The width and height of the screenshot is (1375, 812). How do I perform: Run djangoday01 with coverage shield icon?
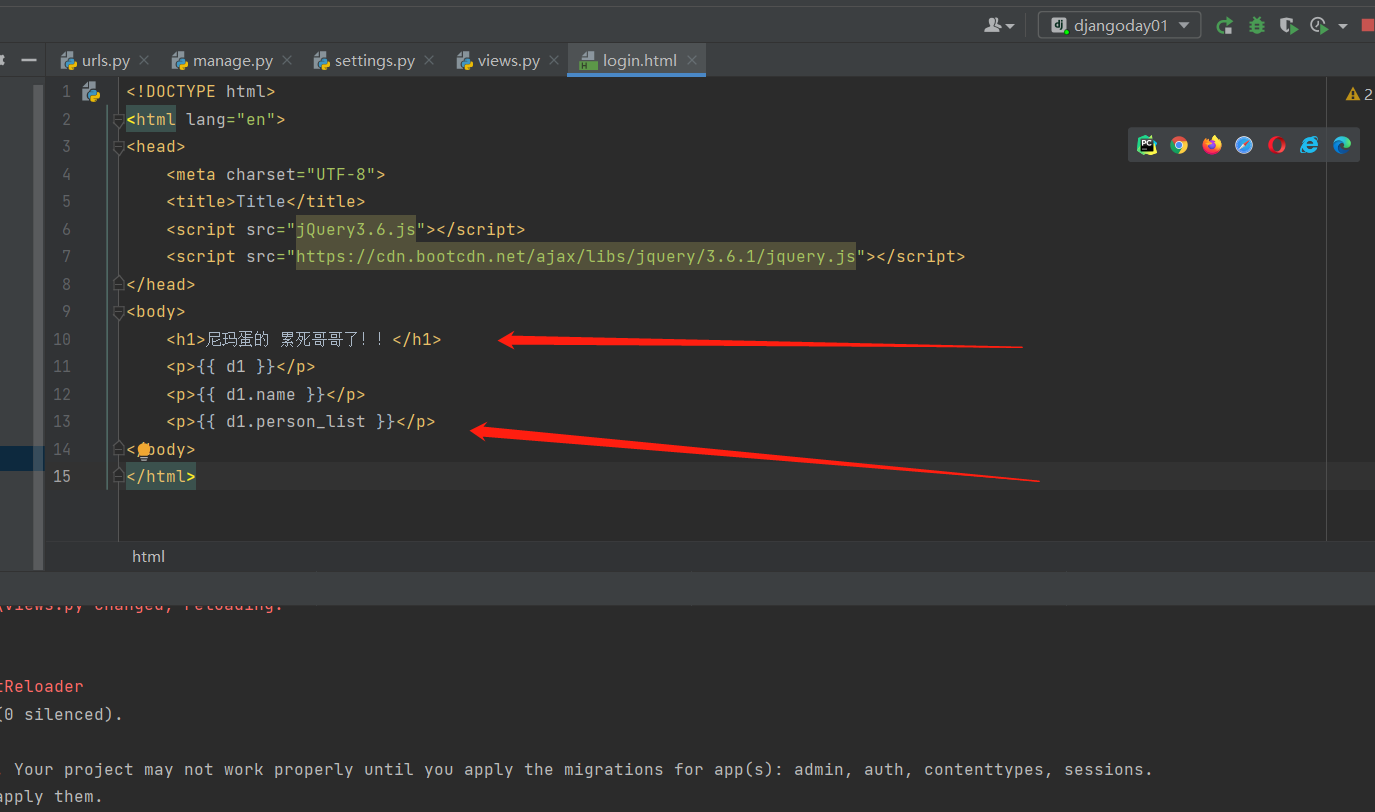tap(1289, 26)
